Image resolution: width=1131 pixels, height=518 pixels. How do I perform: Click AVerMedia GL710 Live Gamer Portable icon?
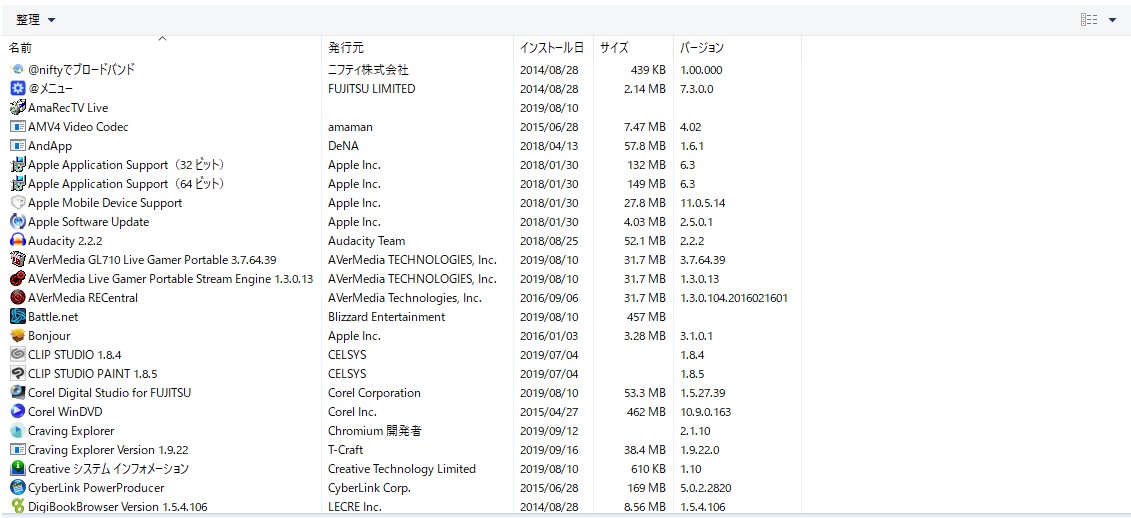[x=18, y=260]
